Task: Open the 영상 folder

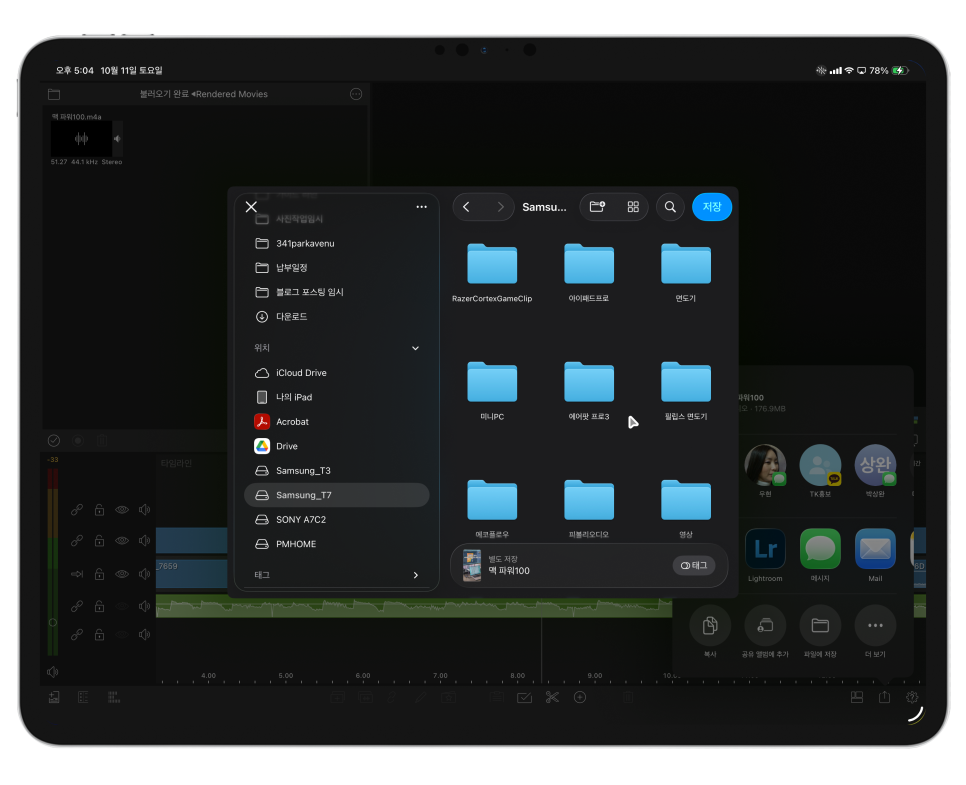Action: [x=686, y=508]
